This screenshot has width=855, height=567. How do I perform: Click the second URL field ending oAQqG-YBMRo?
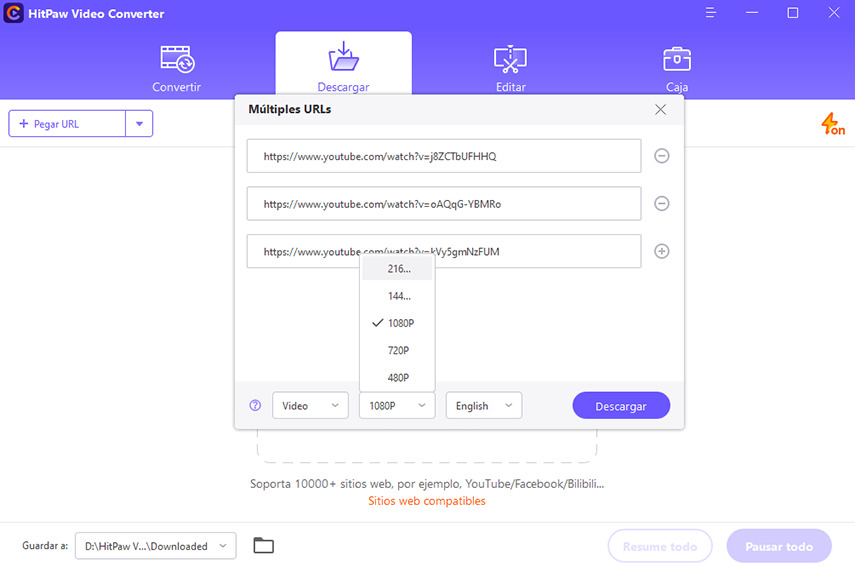[x=444, y=203]
